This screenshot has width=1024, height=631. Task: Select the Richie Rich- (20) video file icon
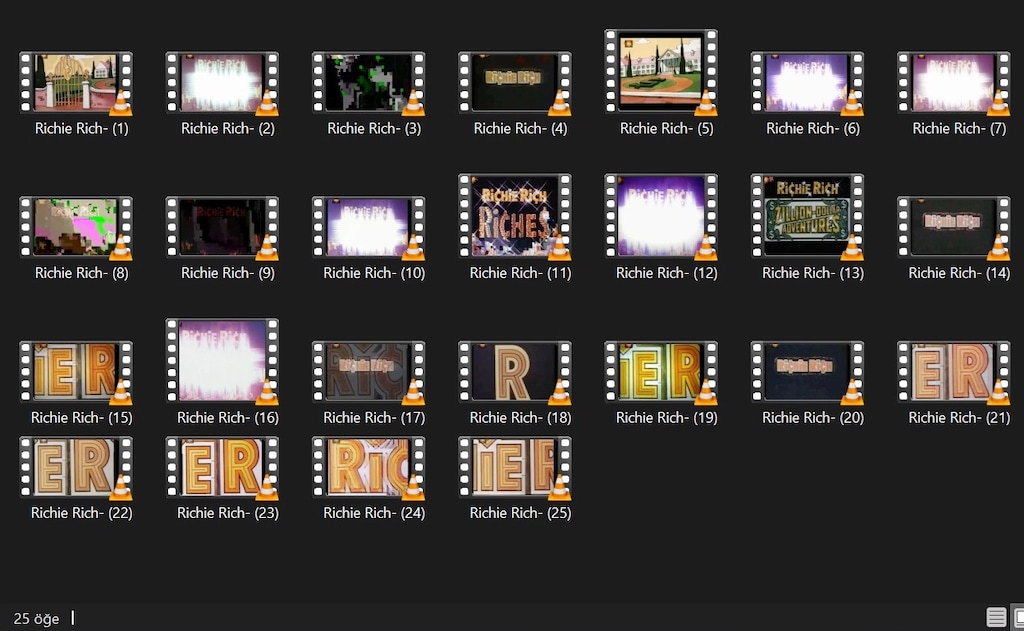807,370
